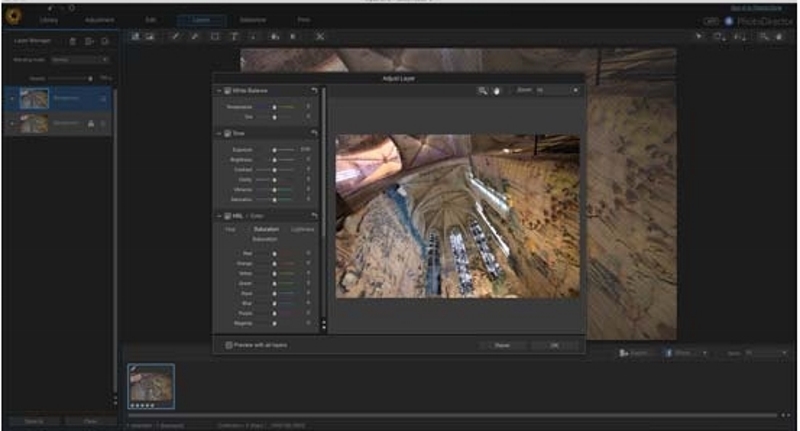Click the Blue saturation slider handle

coord(274,303)
